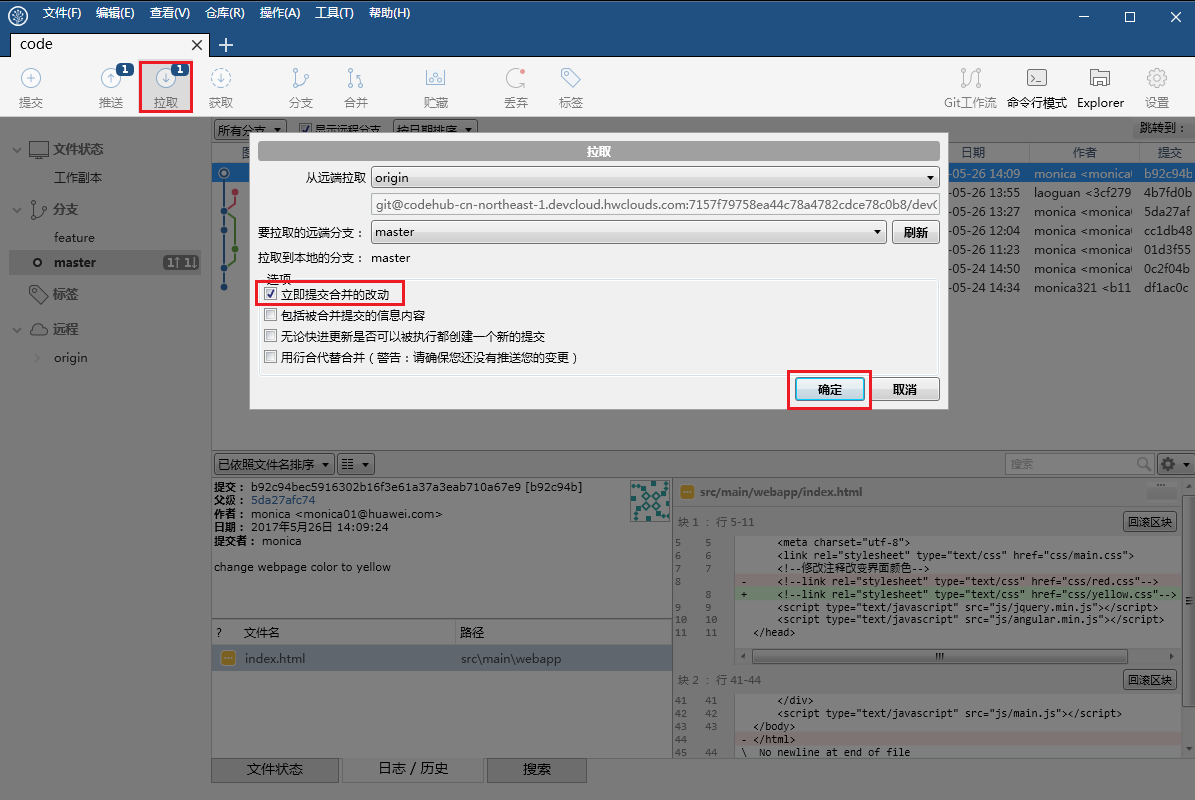Open the 按日期排序 dropdown

tap(435, 130)
